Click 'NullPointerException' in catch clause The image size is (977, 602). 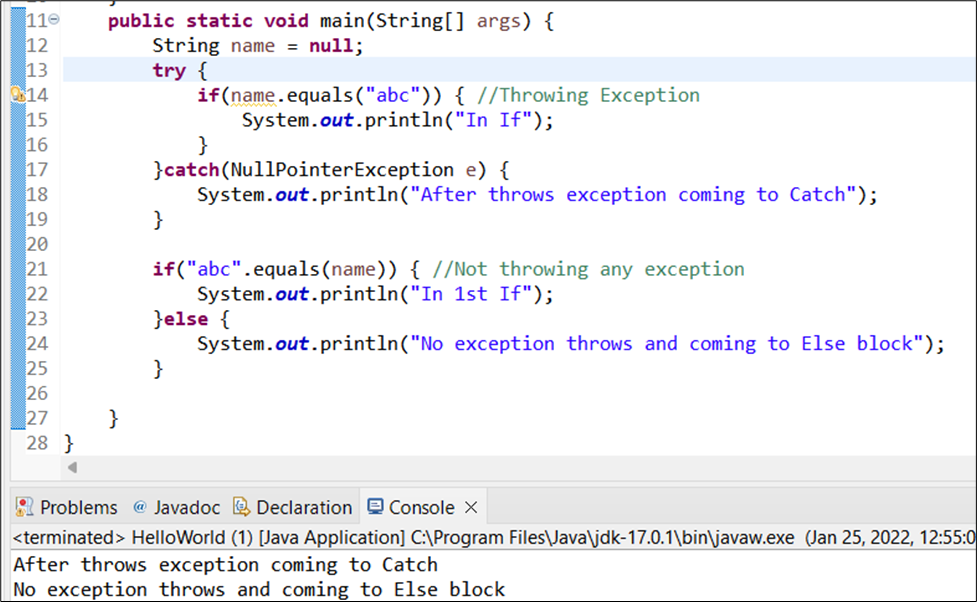(x=342, y=170)
